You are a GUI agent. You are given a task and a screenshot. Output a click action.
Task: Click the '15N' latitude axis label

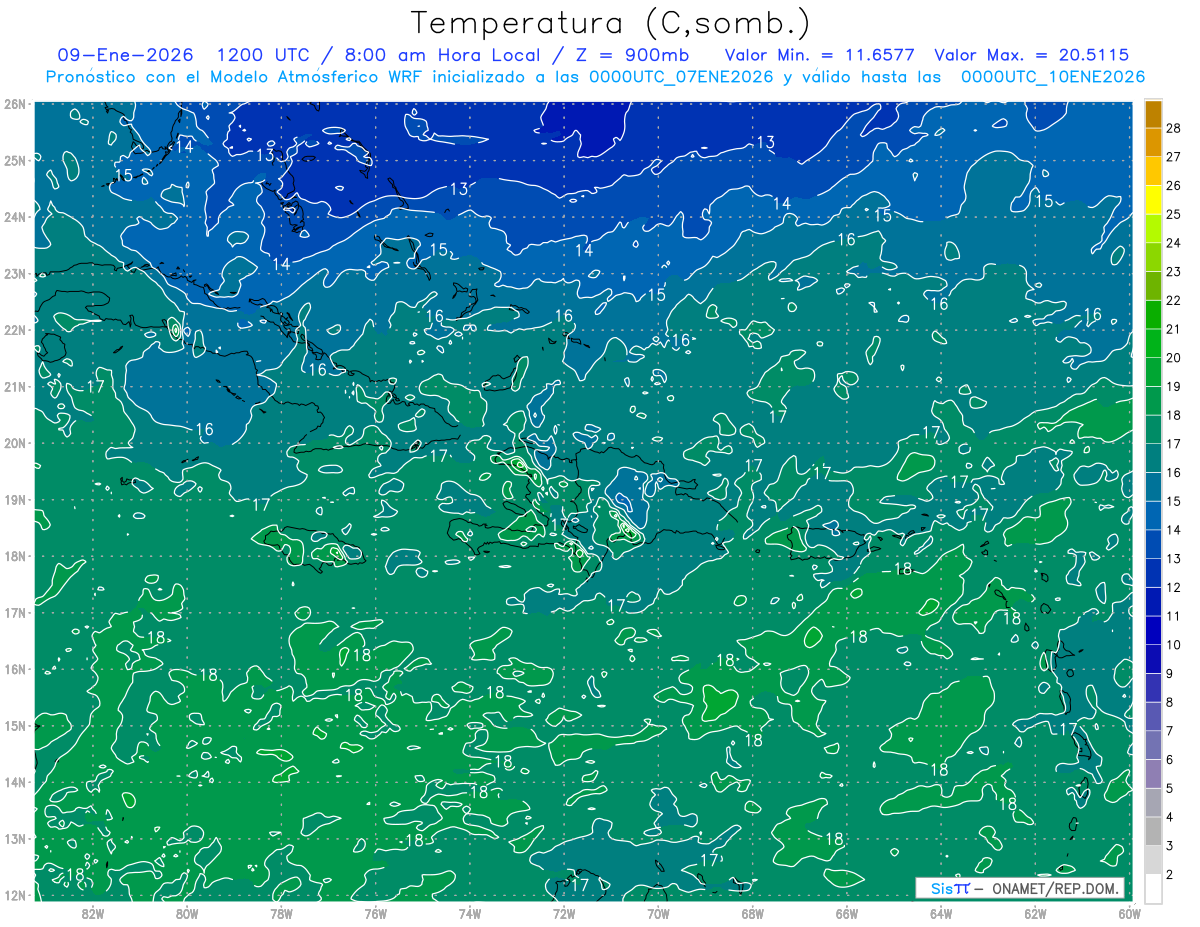coord(14,725)
